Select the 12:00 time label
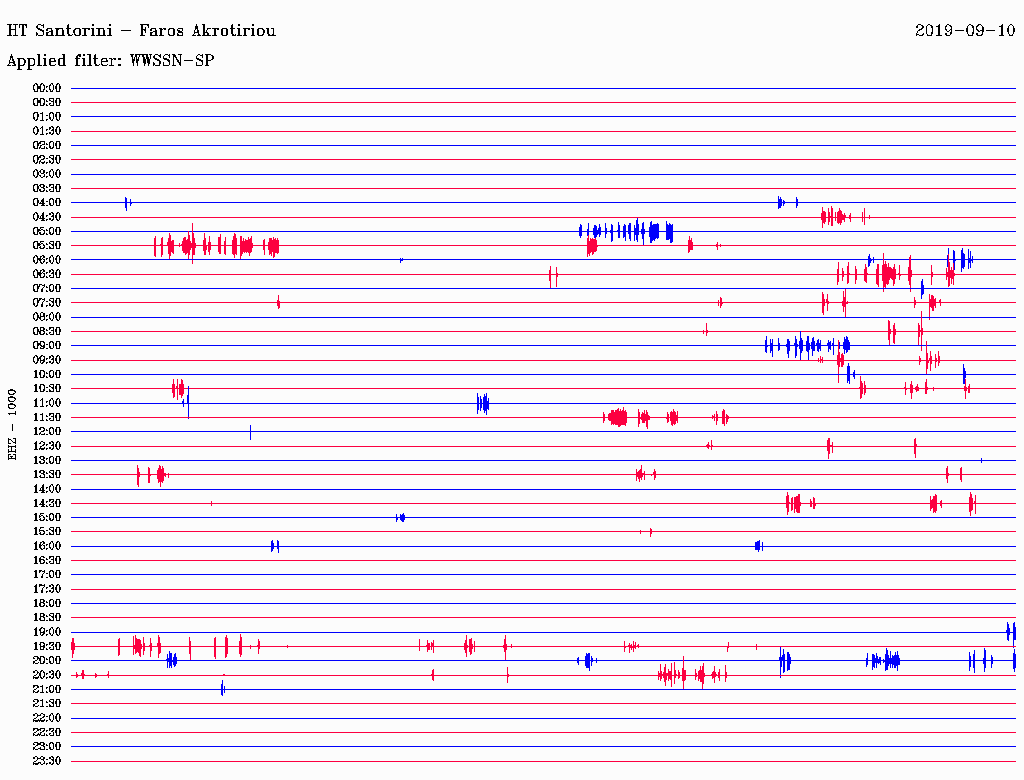Viewport: 1024px width, 780px height. [x=46, y=431]
